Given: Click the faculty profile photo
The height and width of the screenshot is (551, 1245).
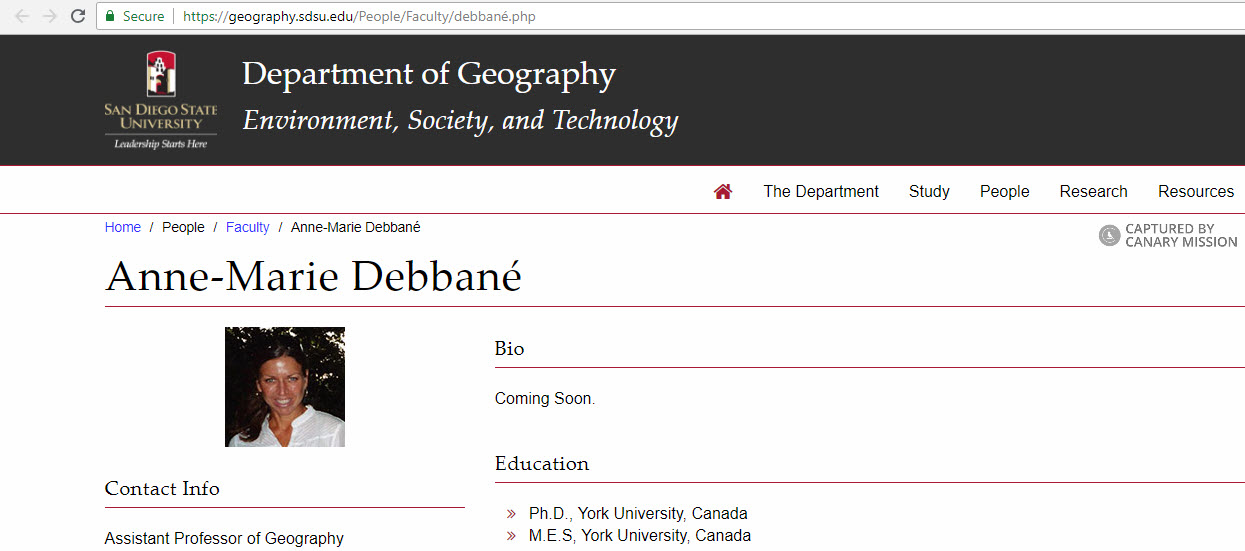Looking at the screenshot, I should coord(285,386).
